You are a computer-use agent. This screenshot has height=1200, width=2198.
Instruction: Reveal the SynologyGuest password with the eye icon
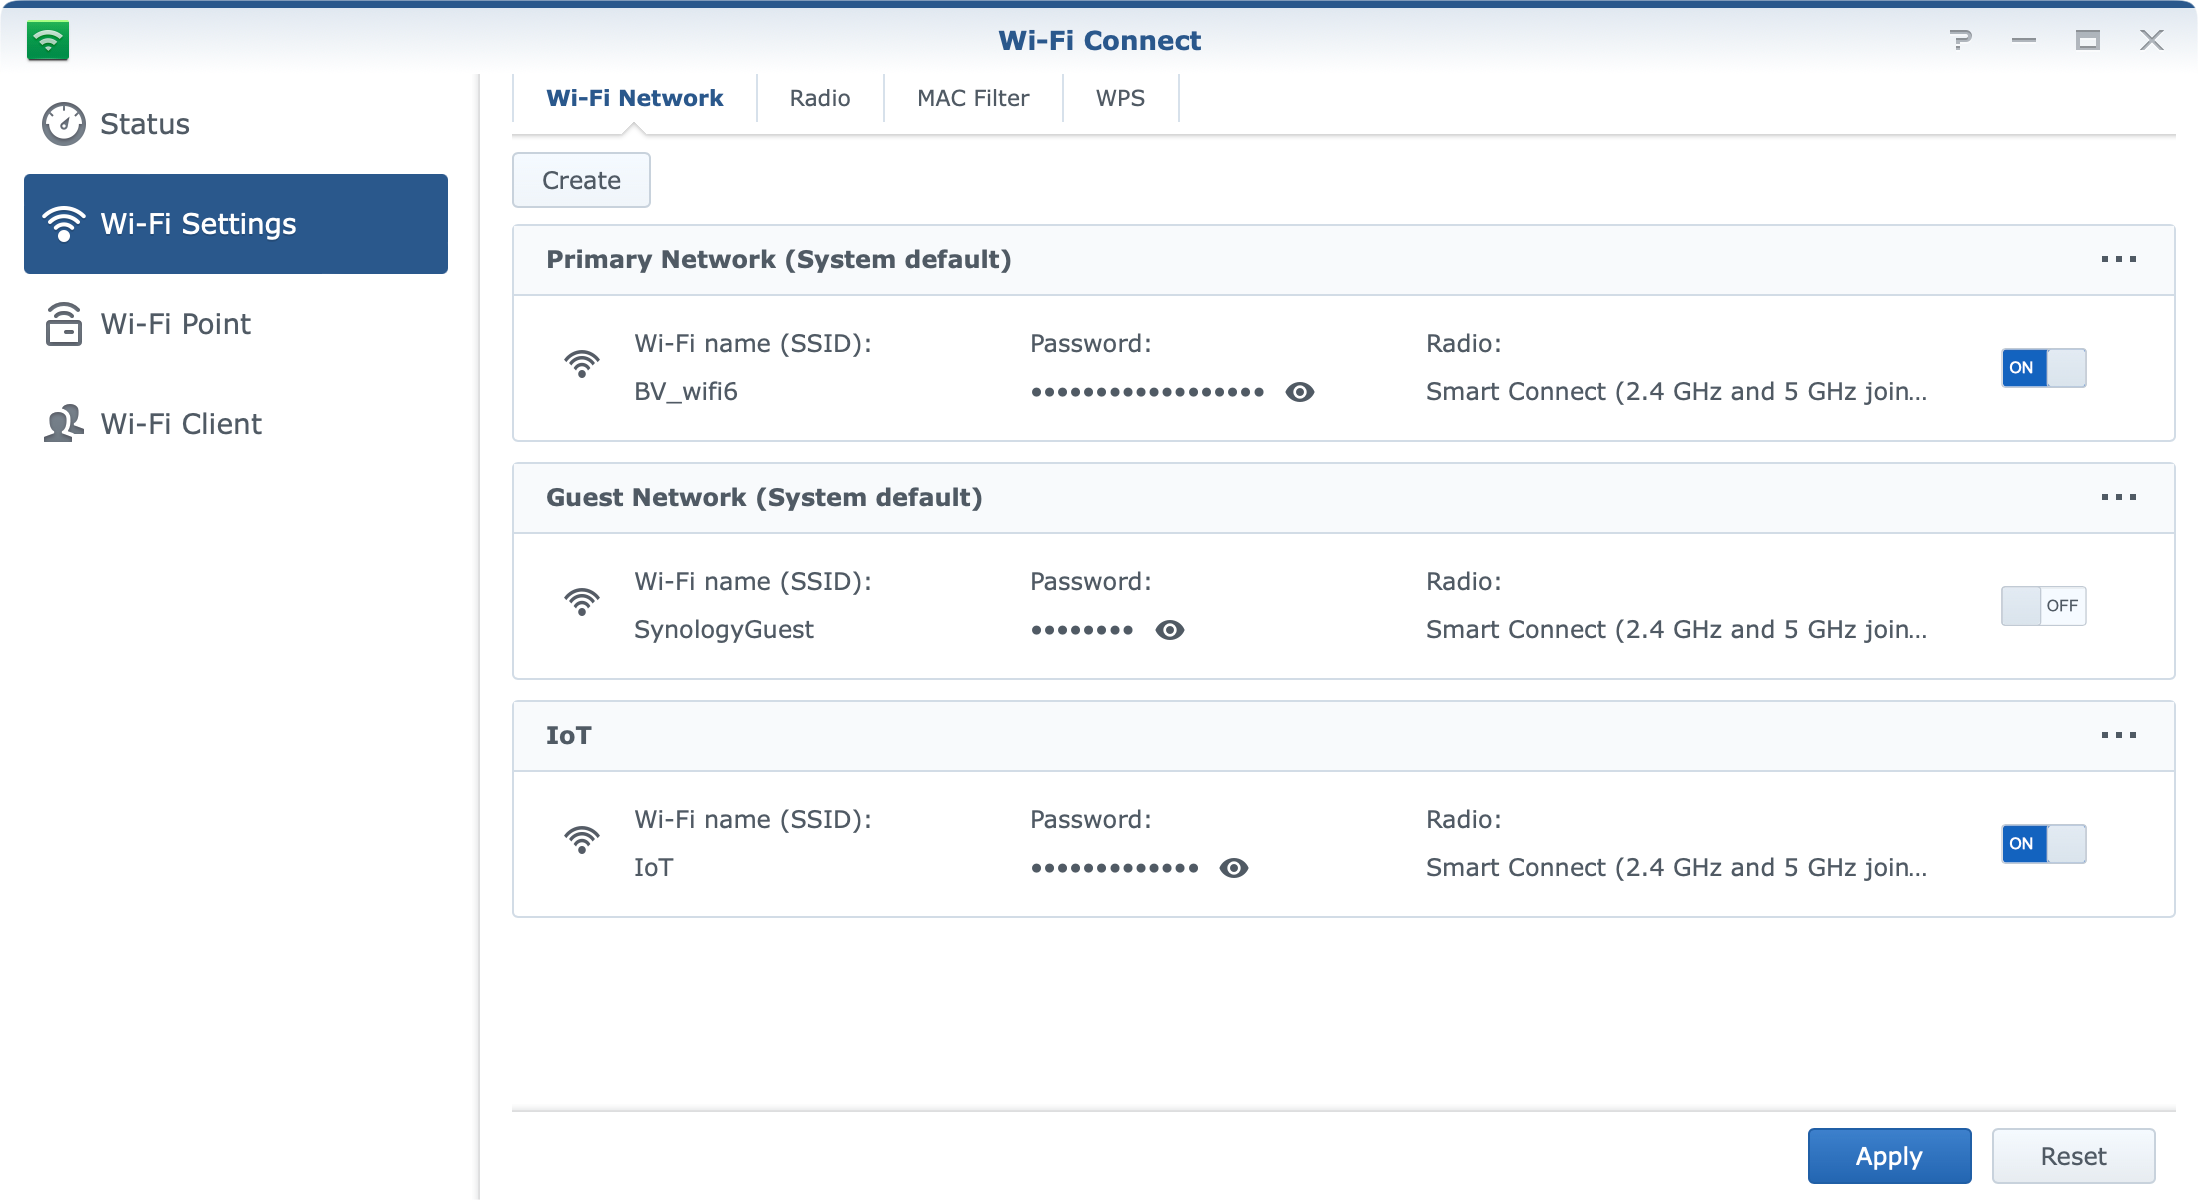pos(1169,630)
